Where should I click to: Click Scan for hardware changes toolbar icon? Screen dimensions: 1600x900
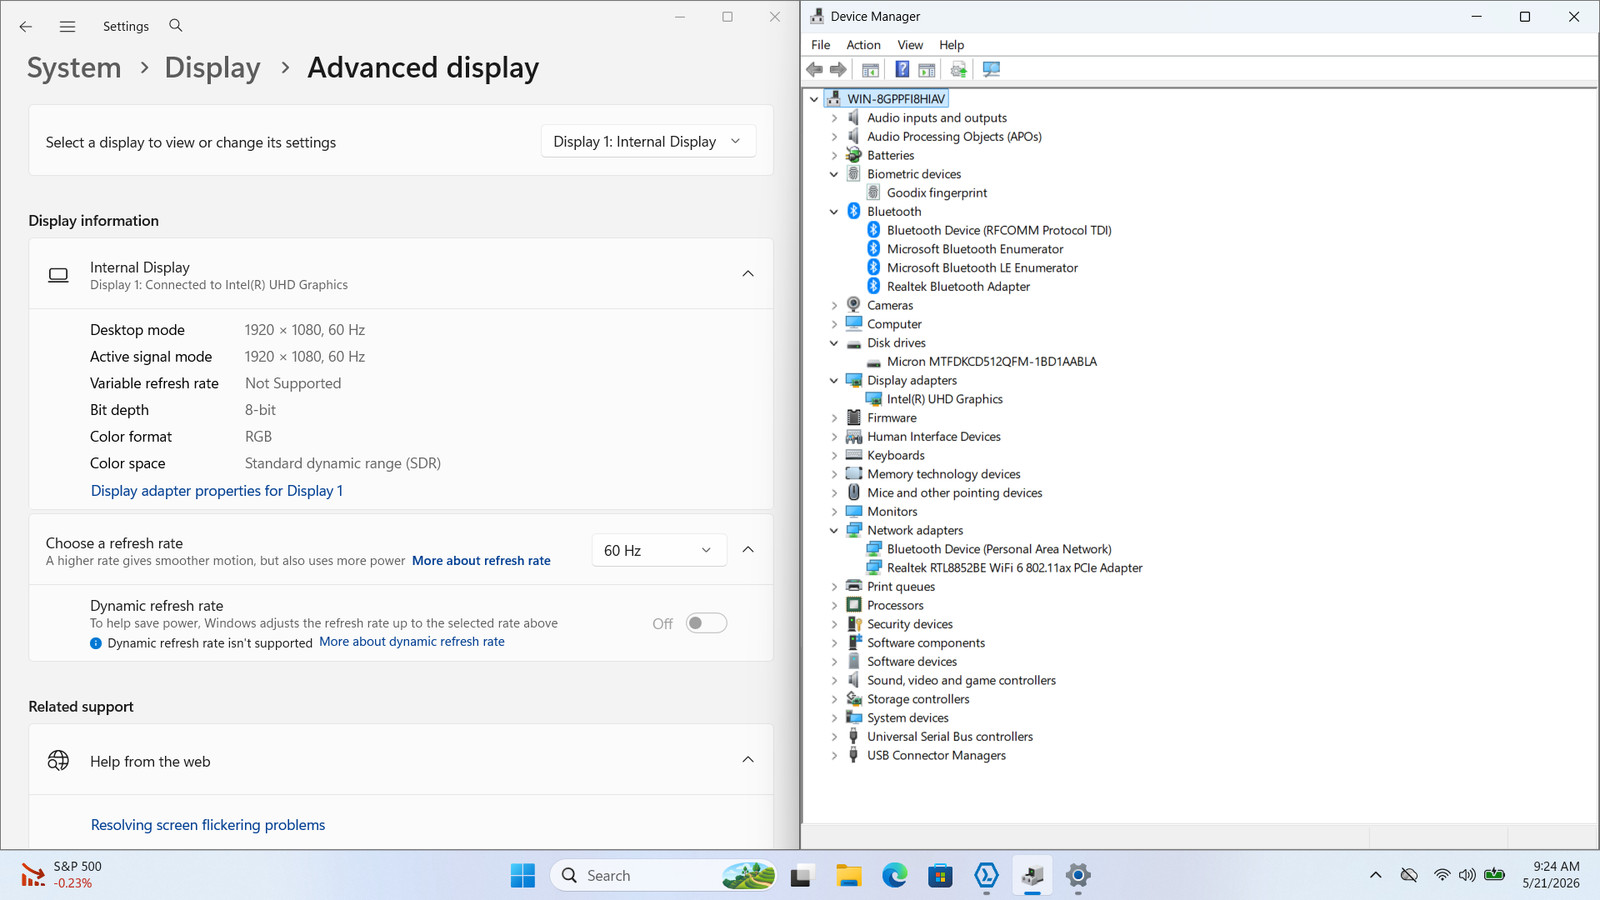991,69
